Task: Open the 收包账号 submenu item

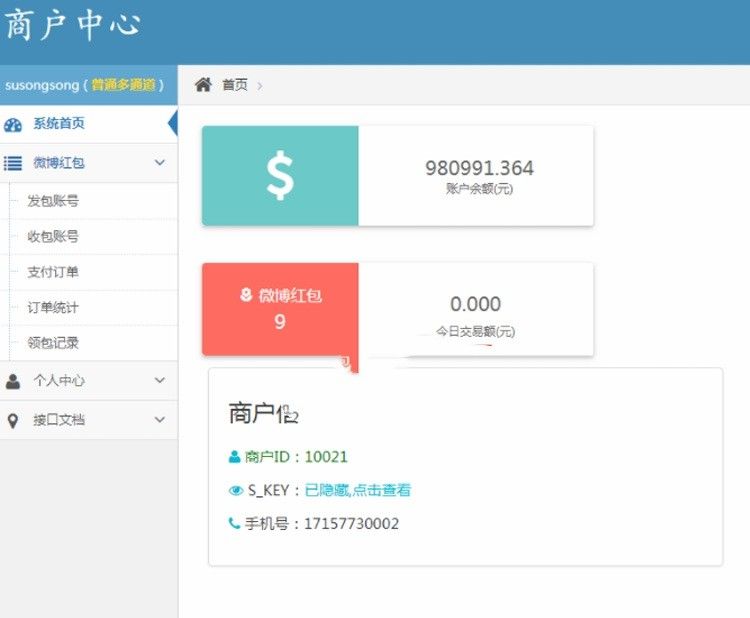Action: (x=53, y=237)
